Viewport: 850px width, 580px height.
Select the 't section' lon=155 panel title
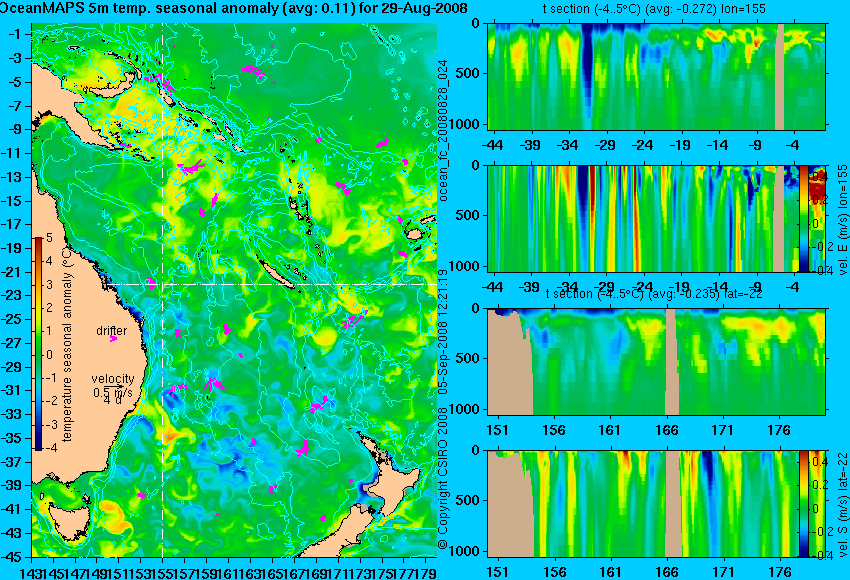[654, 9]
